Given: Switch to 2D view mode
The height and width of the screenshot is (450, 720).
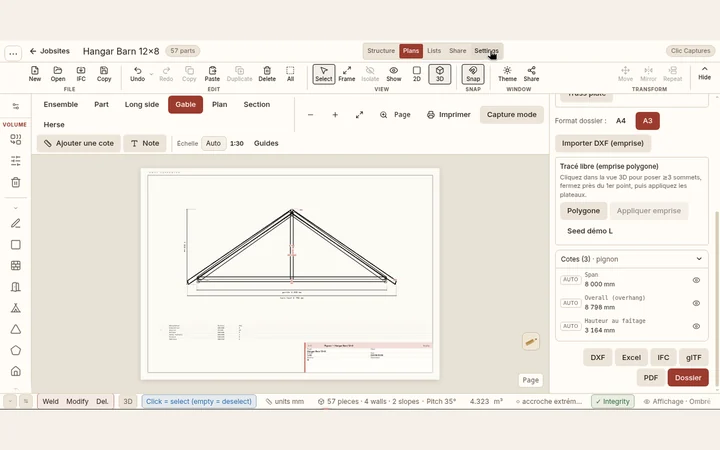Looking at the screenshot, I should click(416, 73).
